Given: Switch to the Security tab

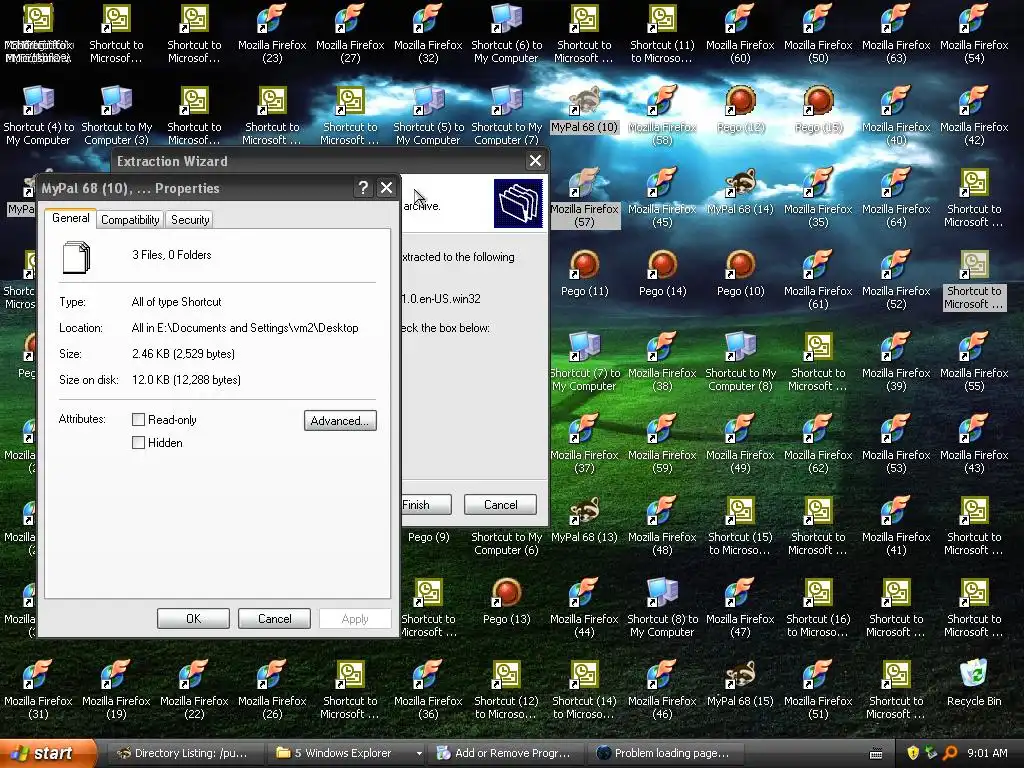Looking at the screenshot, I should 190,219.
